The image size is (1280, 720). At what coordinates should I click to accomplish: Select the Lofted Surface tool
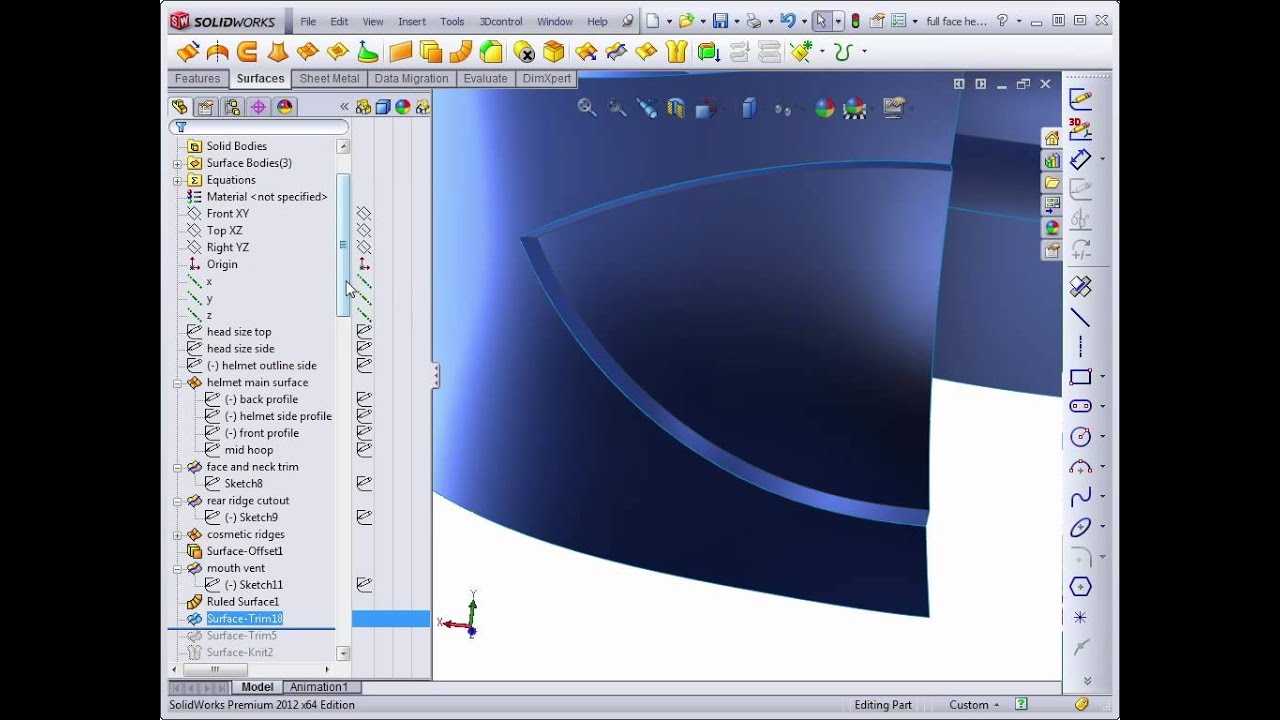pos(277,52)
